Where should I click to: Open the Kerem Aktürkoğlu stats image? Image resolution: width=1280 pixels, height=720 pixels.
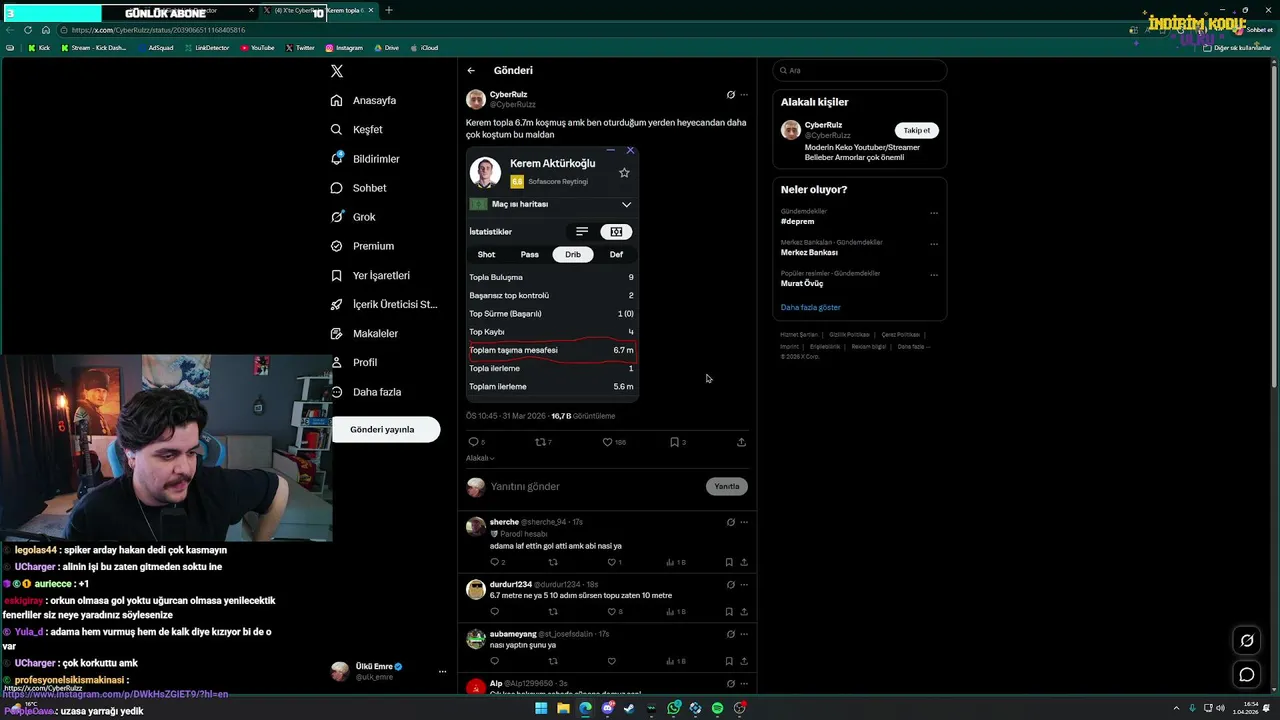click(x=552, y=274)
